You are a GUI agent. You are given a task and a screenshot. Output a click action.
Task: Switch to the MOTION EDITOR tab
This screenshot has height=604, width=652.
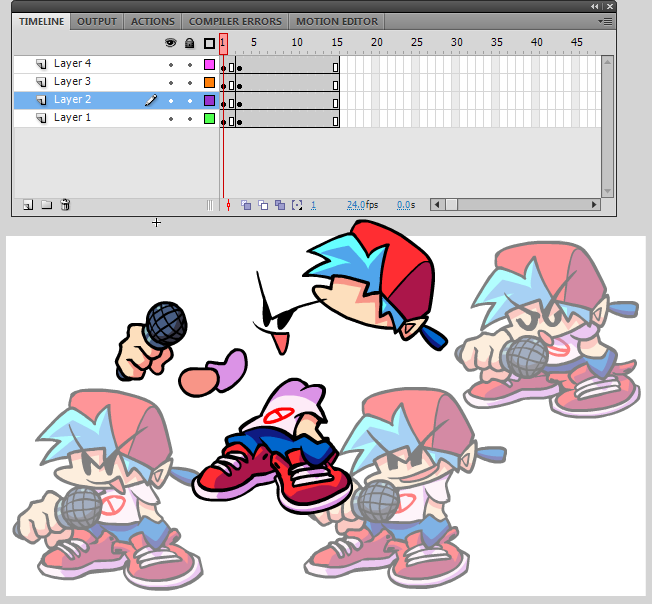point(337,21)
